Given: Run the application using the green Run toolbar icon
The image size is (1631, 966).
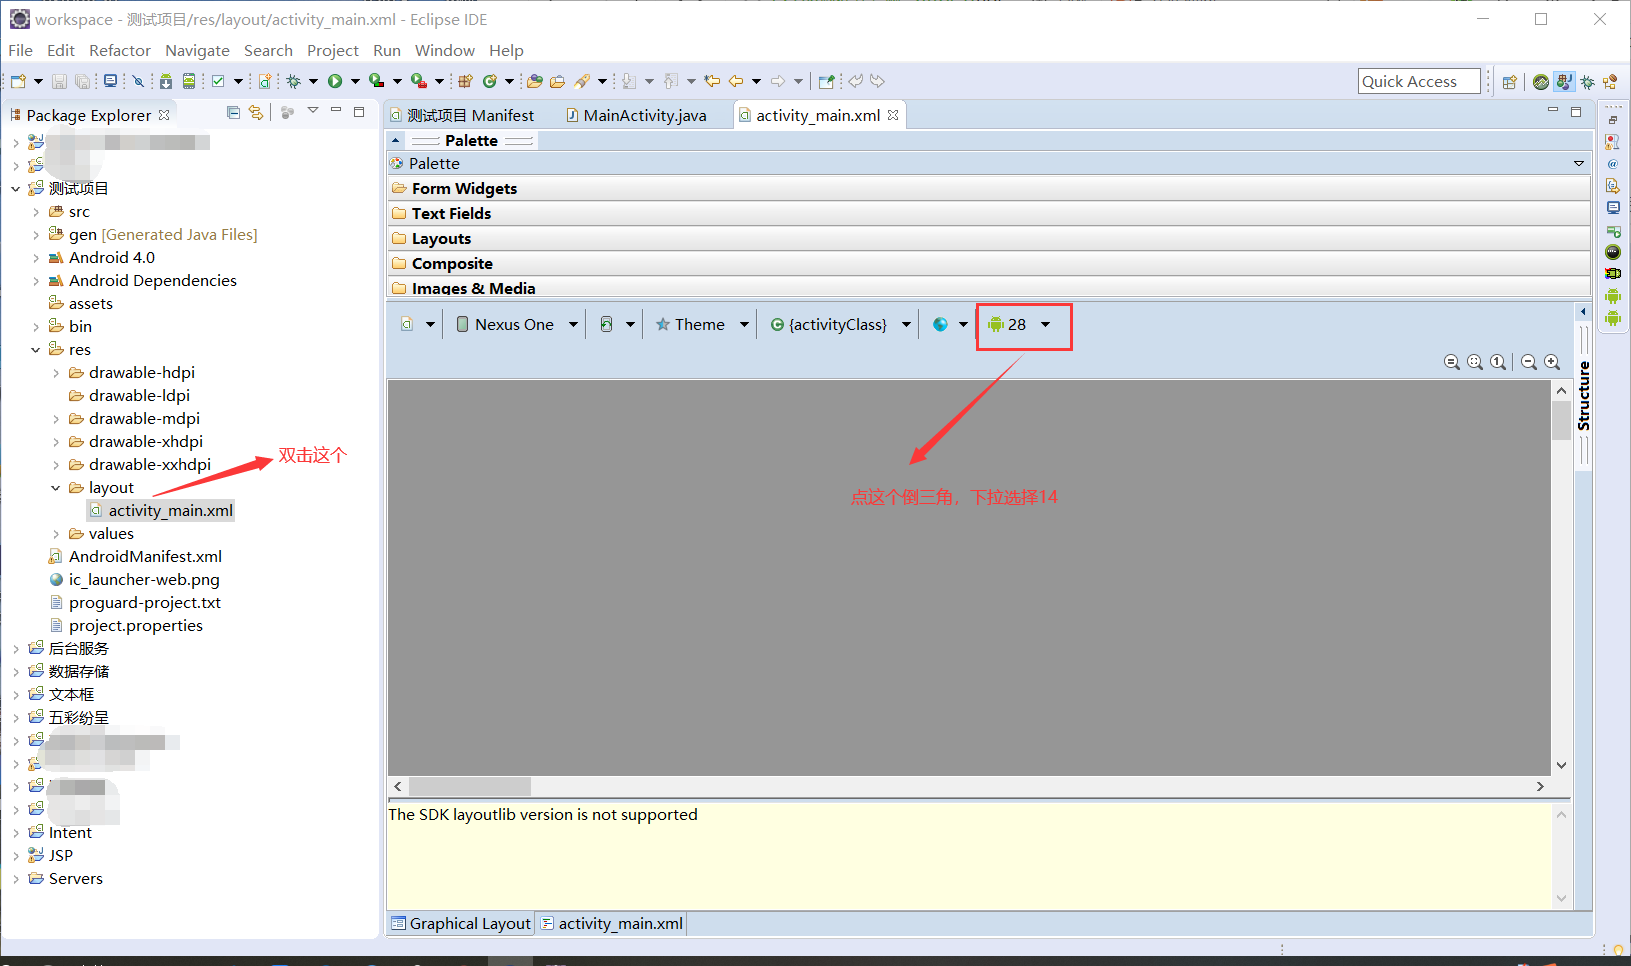Looking at the screenshot, I should pyautogui.click(x=335, y=81).
